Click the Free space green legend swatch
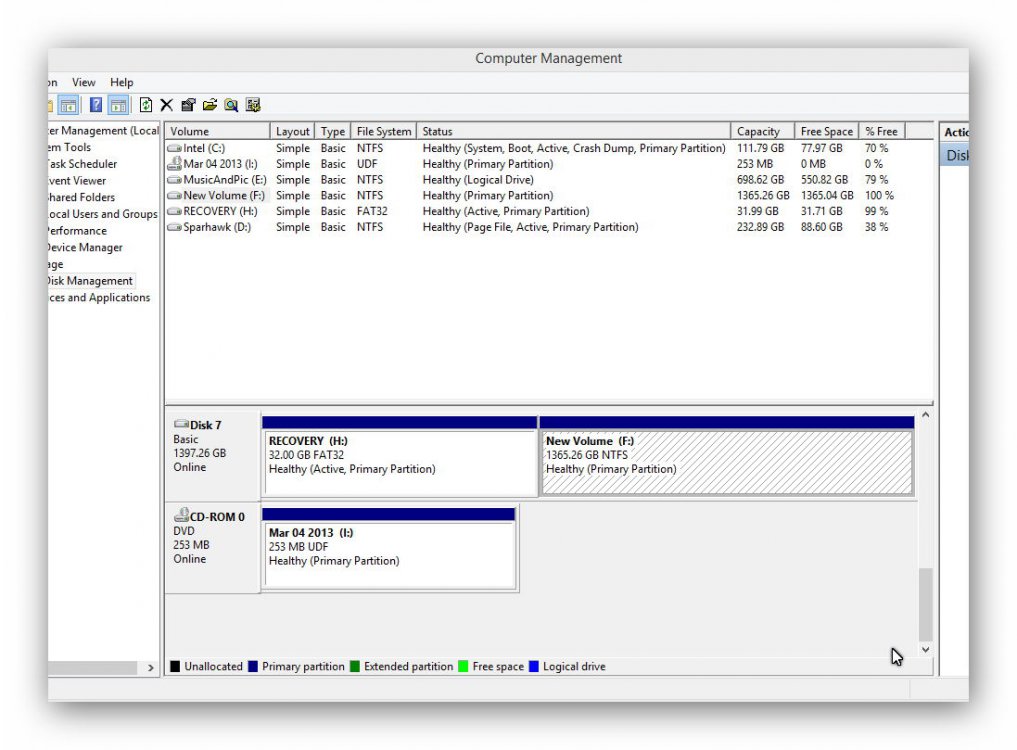The width and height of the screenshot is (1017, 750). point(463,666)
